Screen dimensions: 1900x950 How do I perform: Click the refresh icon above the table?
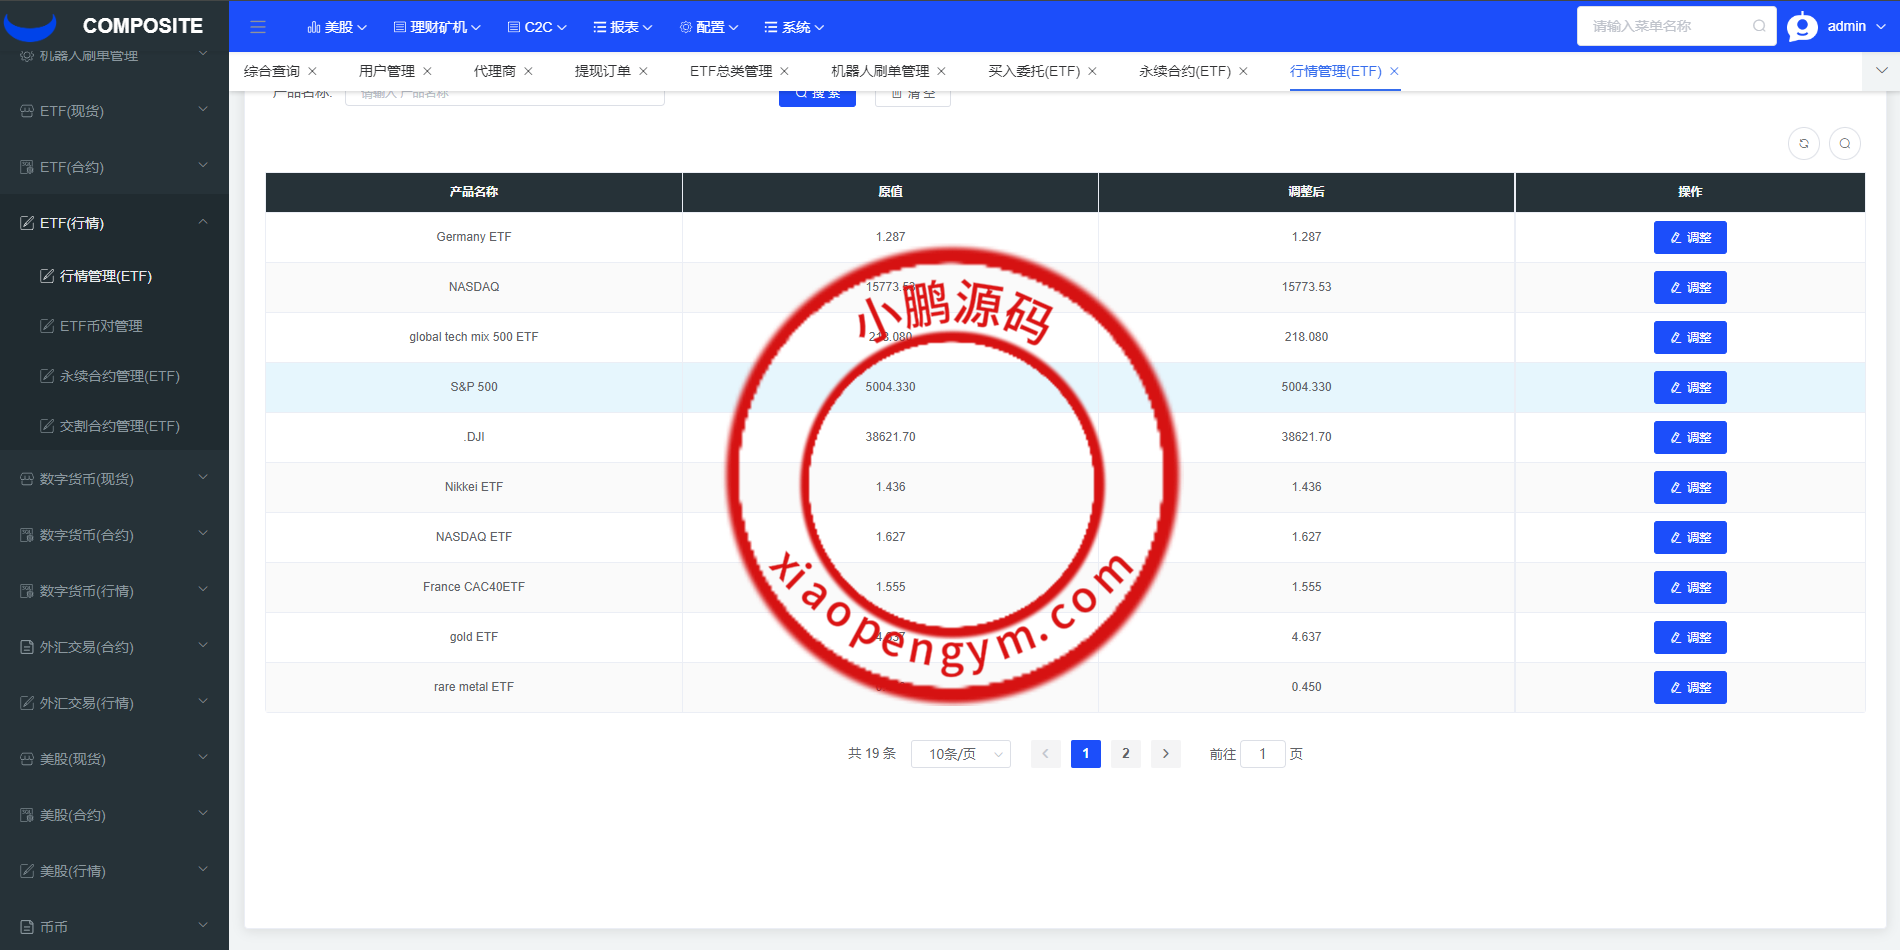coord(1803,144)
